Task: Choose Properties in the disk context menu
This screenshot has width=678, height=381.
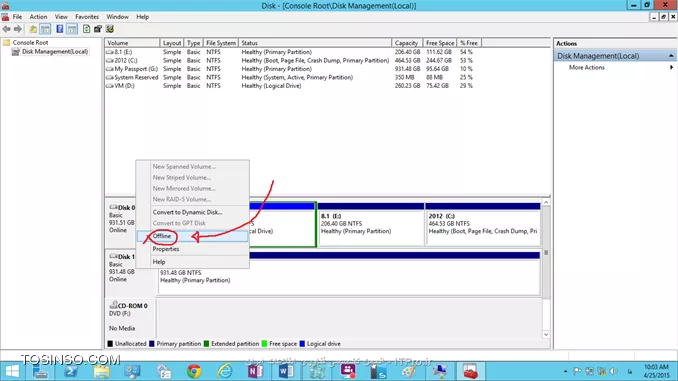Action: coord(192,249)
